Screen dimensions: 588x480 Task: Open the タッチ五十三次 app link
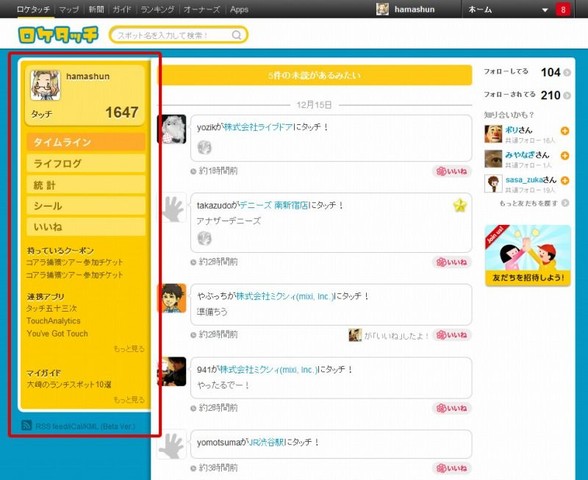point(52,308)
